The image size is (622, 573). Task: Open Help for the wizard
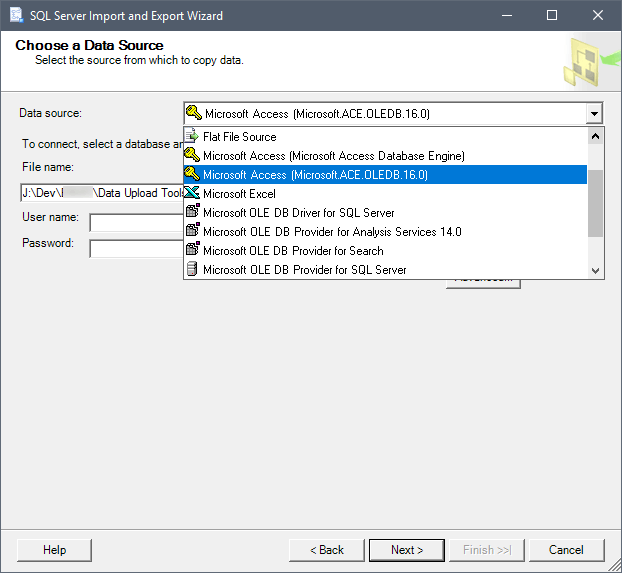[54, 550]
